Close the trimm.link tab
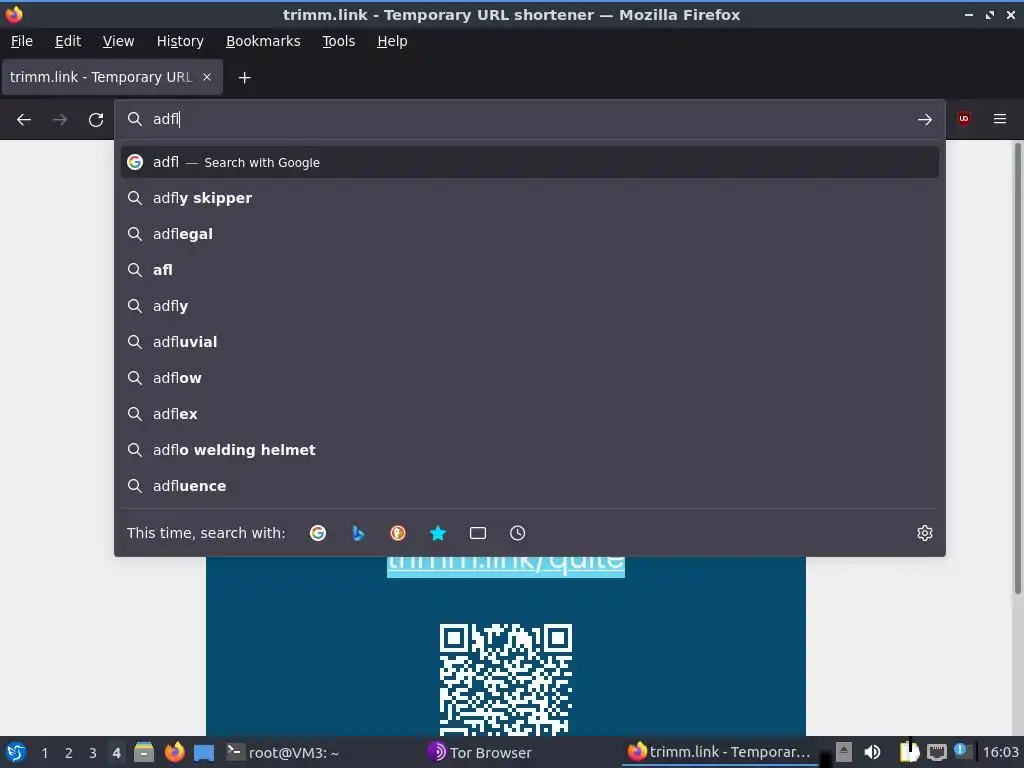The width and height of the screenshot is (1024, 768). [207, 77]
